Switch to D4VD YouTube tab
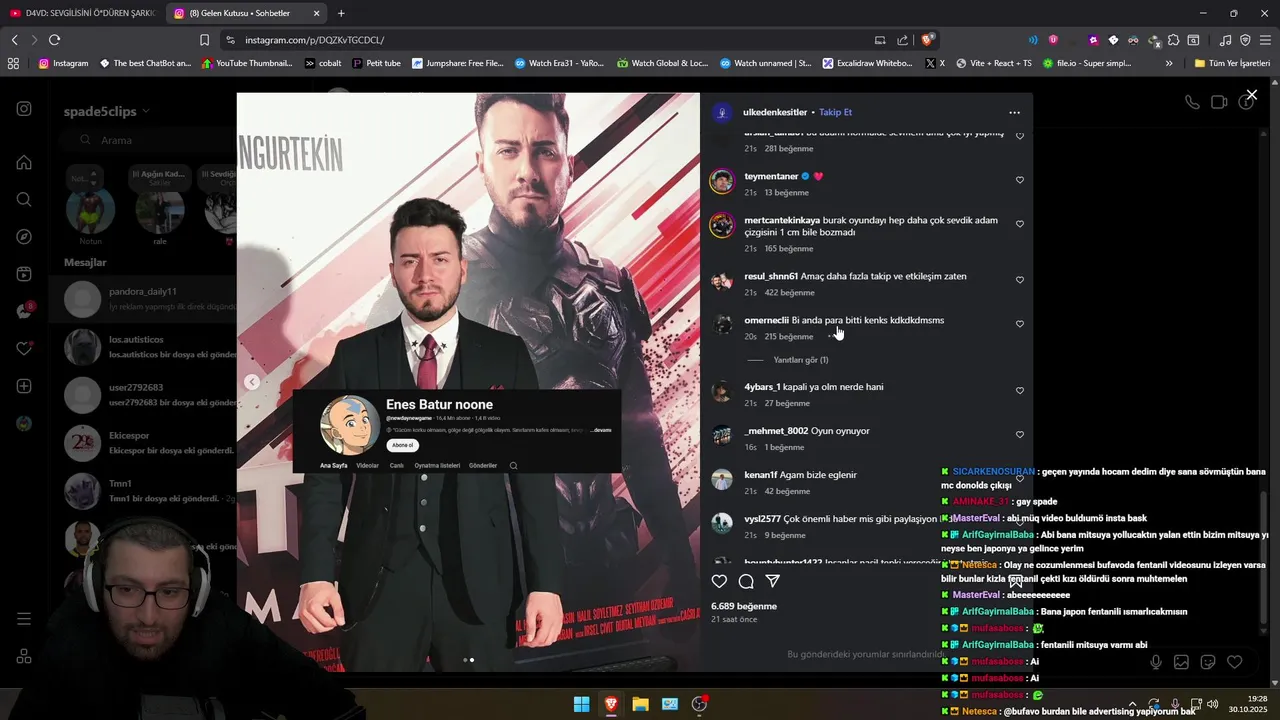This screenshot has height=720, width=1280. (80, 13)
